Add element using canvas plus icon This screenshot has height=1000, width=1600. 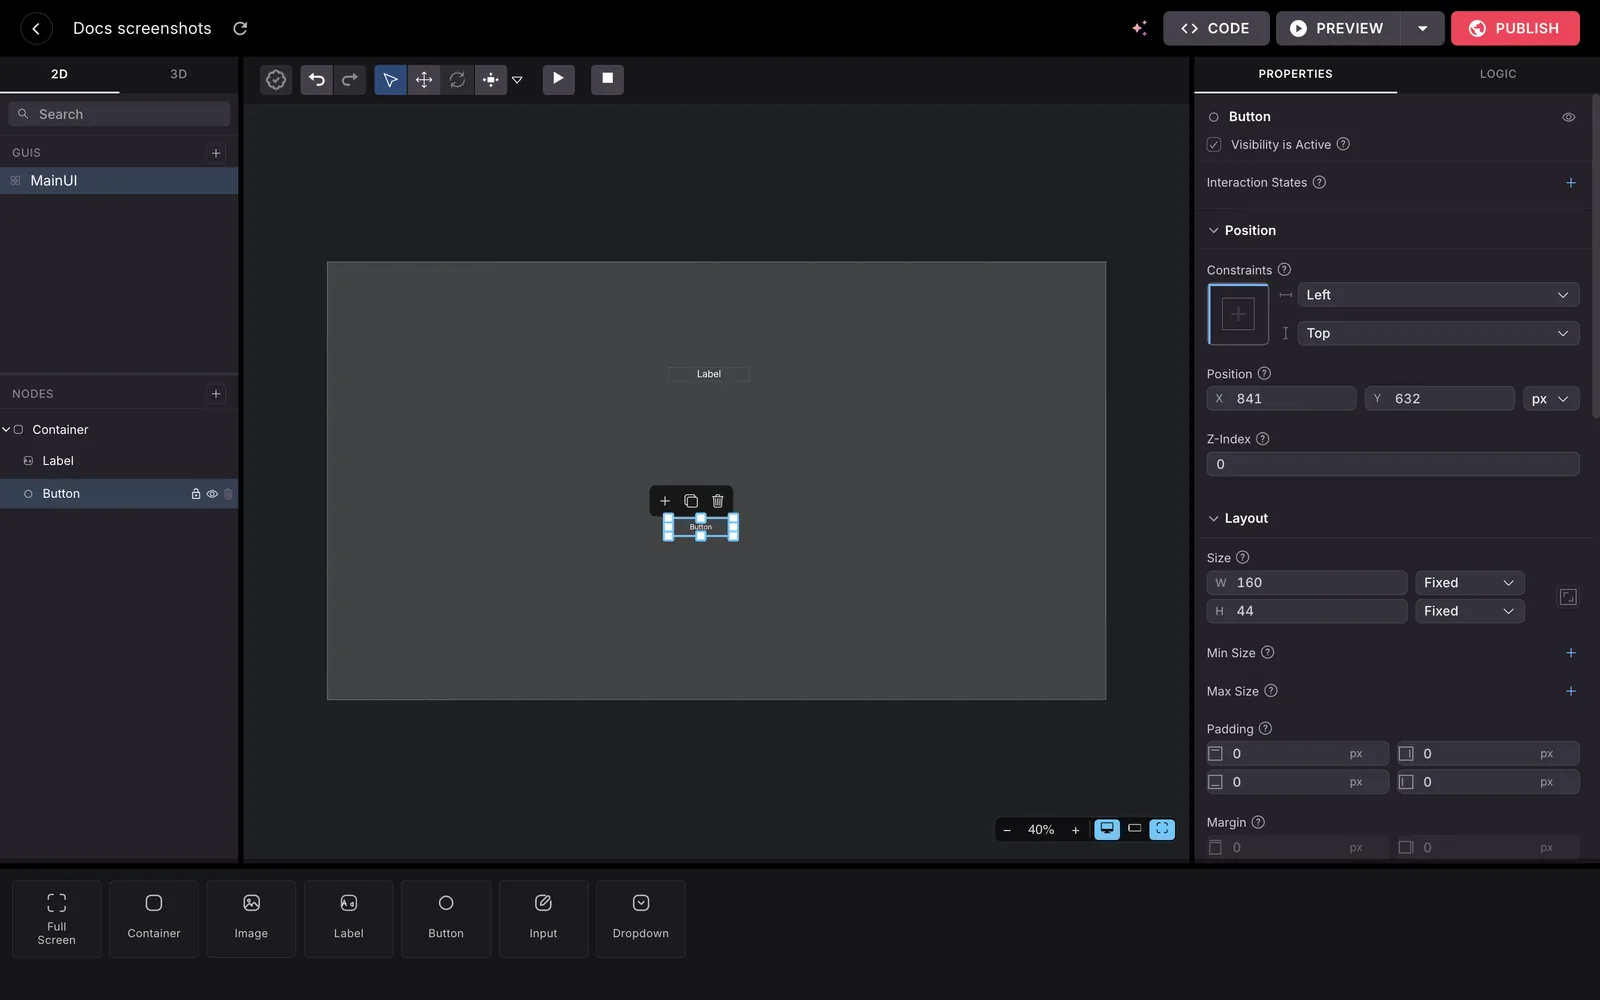click(x=665, y=501)
